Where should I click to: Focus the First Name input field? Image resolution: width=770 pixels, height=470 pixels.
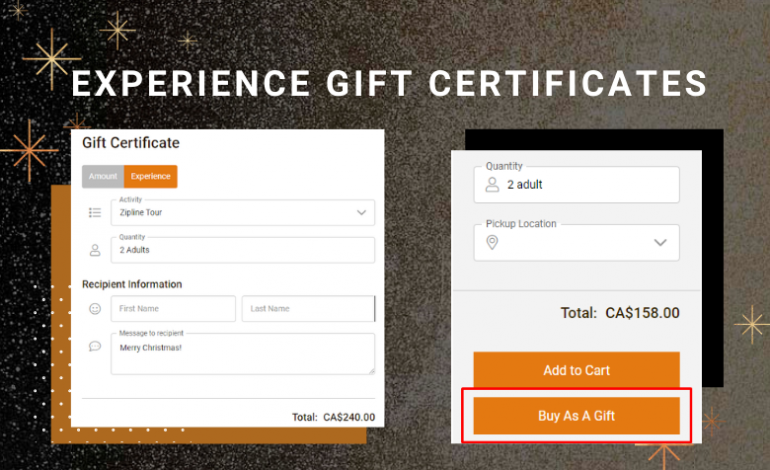click(x=173, y=309)
